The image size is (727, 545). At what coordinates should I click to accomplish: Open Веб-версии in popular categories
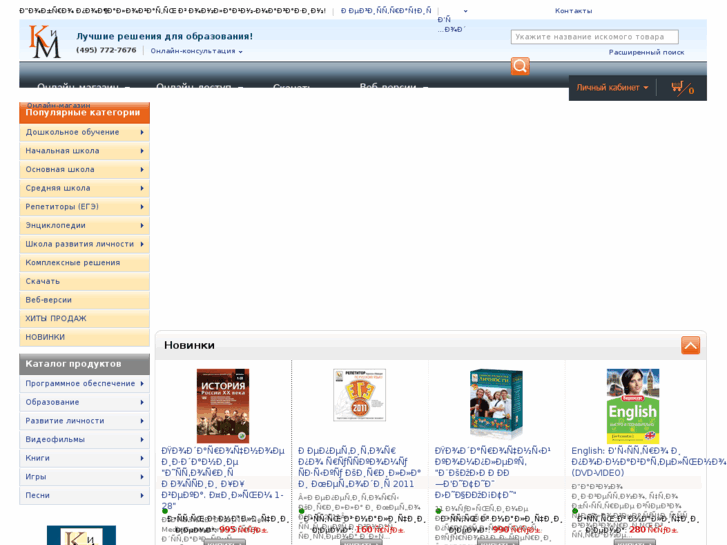pyautogui.click(x=84, y=300)
